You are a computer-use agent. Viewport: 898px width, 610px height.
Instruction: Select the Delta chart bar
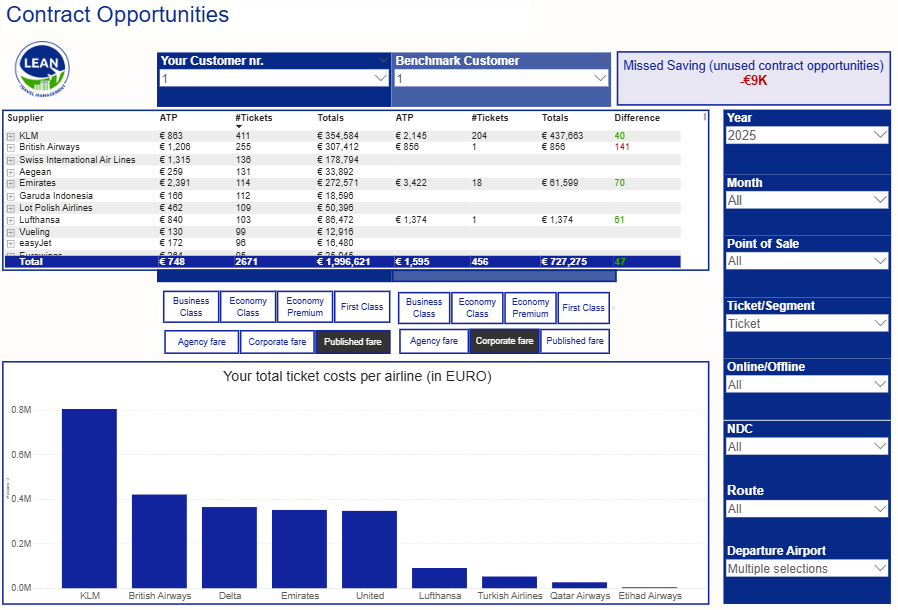coord(229,548)
